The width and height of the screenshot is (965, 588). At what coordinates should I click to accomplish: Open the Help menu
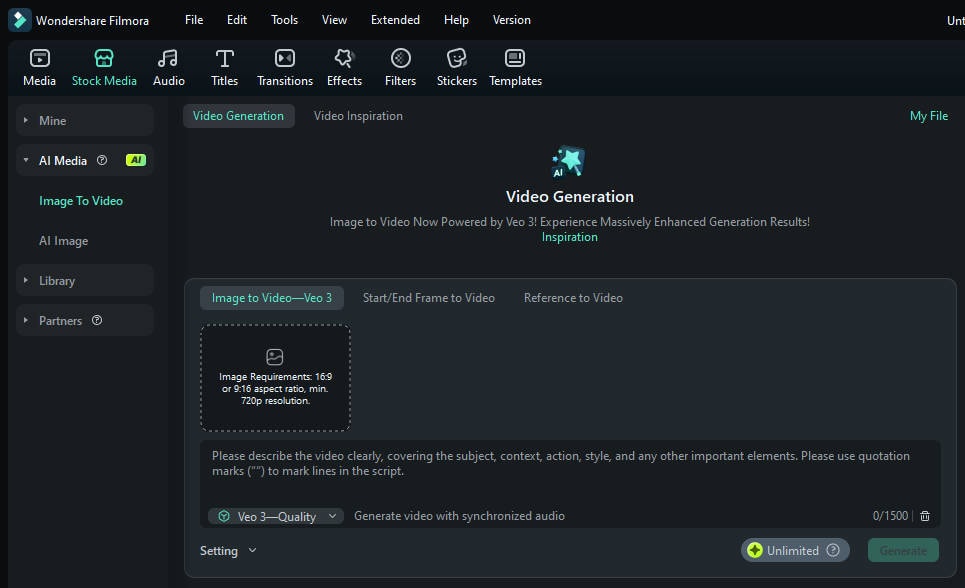point(456,20)
